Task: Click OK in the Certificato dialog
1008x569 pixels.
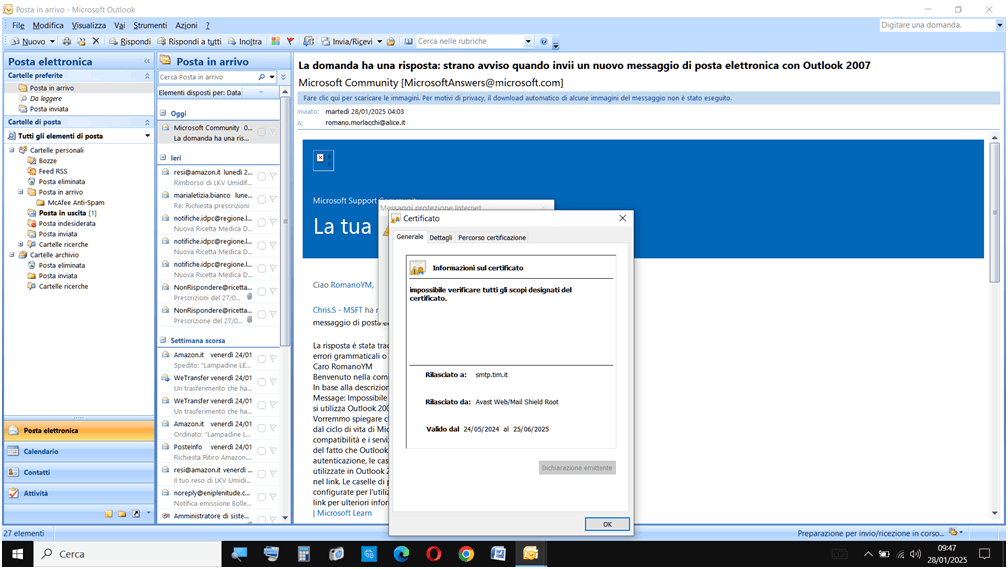Action: coord(607,524)
